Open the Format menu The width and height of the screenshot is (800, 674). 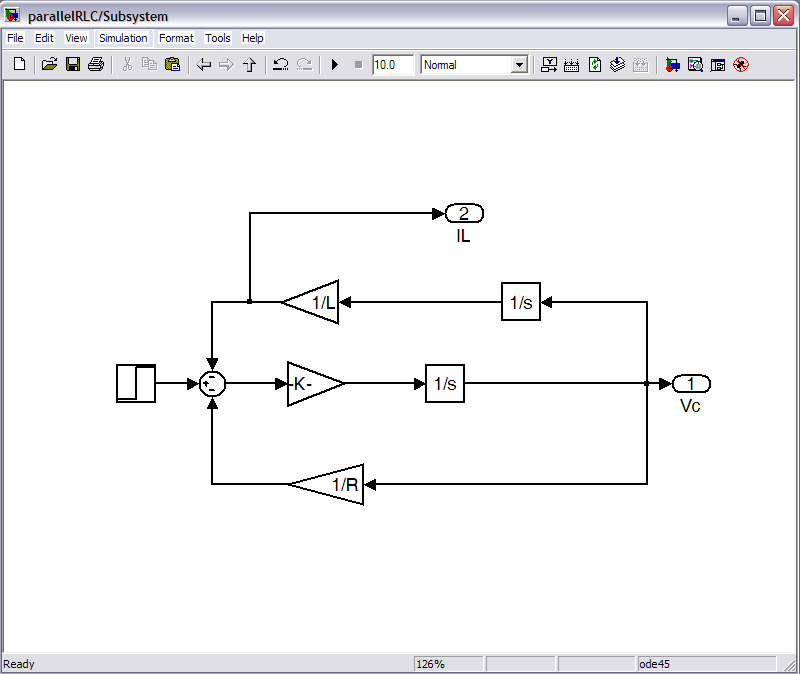click(x=176, y=38)
